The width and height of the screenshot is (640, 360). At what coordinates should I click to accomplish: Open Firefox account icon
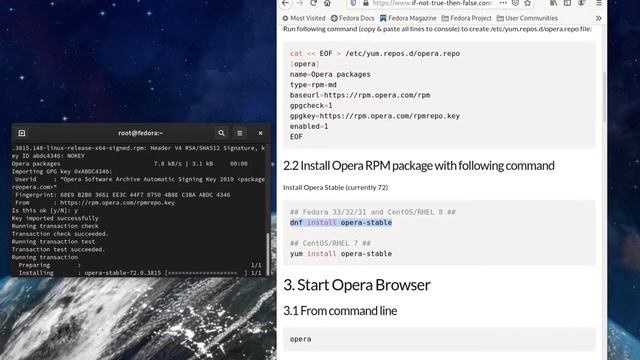[582, 3]
